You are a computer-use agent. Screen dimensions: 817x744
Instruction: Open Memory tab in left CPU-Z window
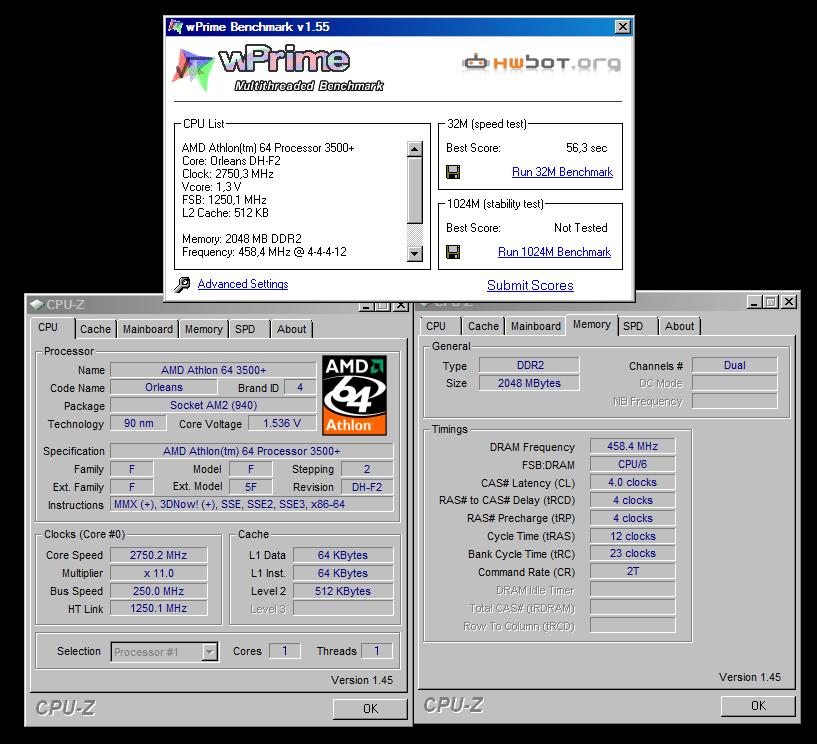coord(204,329)
